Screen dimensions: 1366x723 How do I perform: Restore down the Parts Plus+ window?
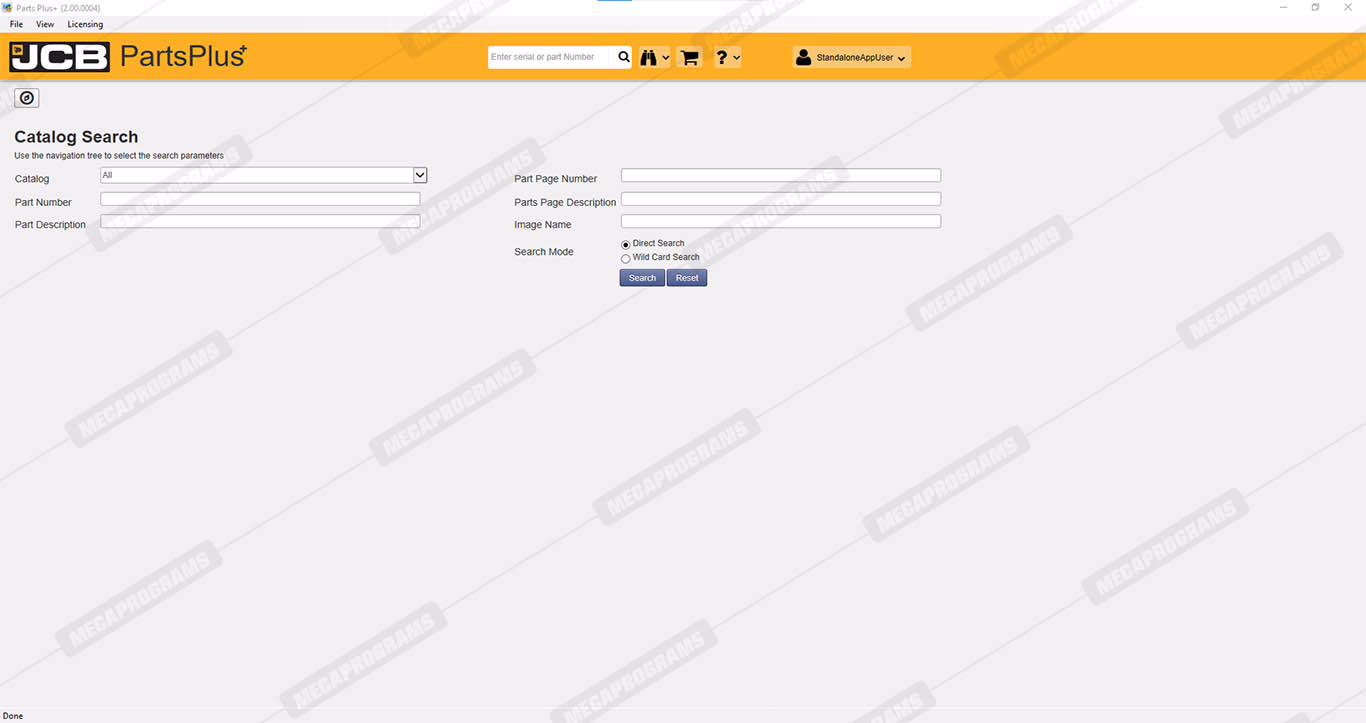tap(1315, 7)
